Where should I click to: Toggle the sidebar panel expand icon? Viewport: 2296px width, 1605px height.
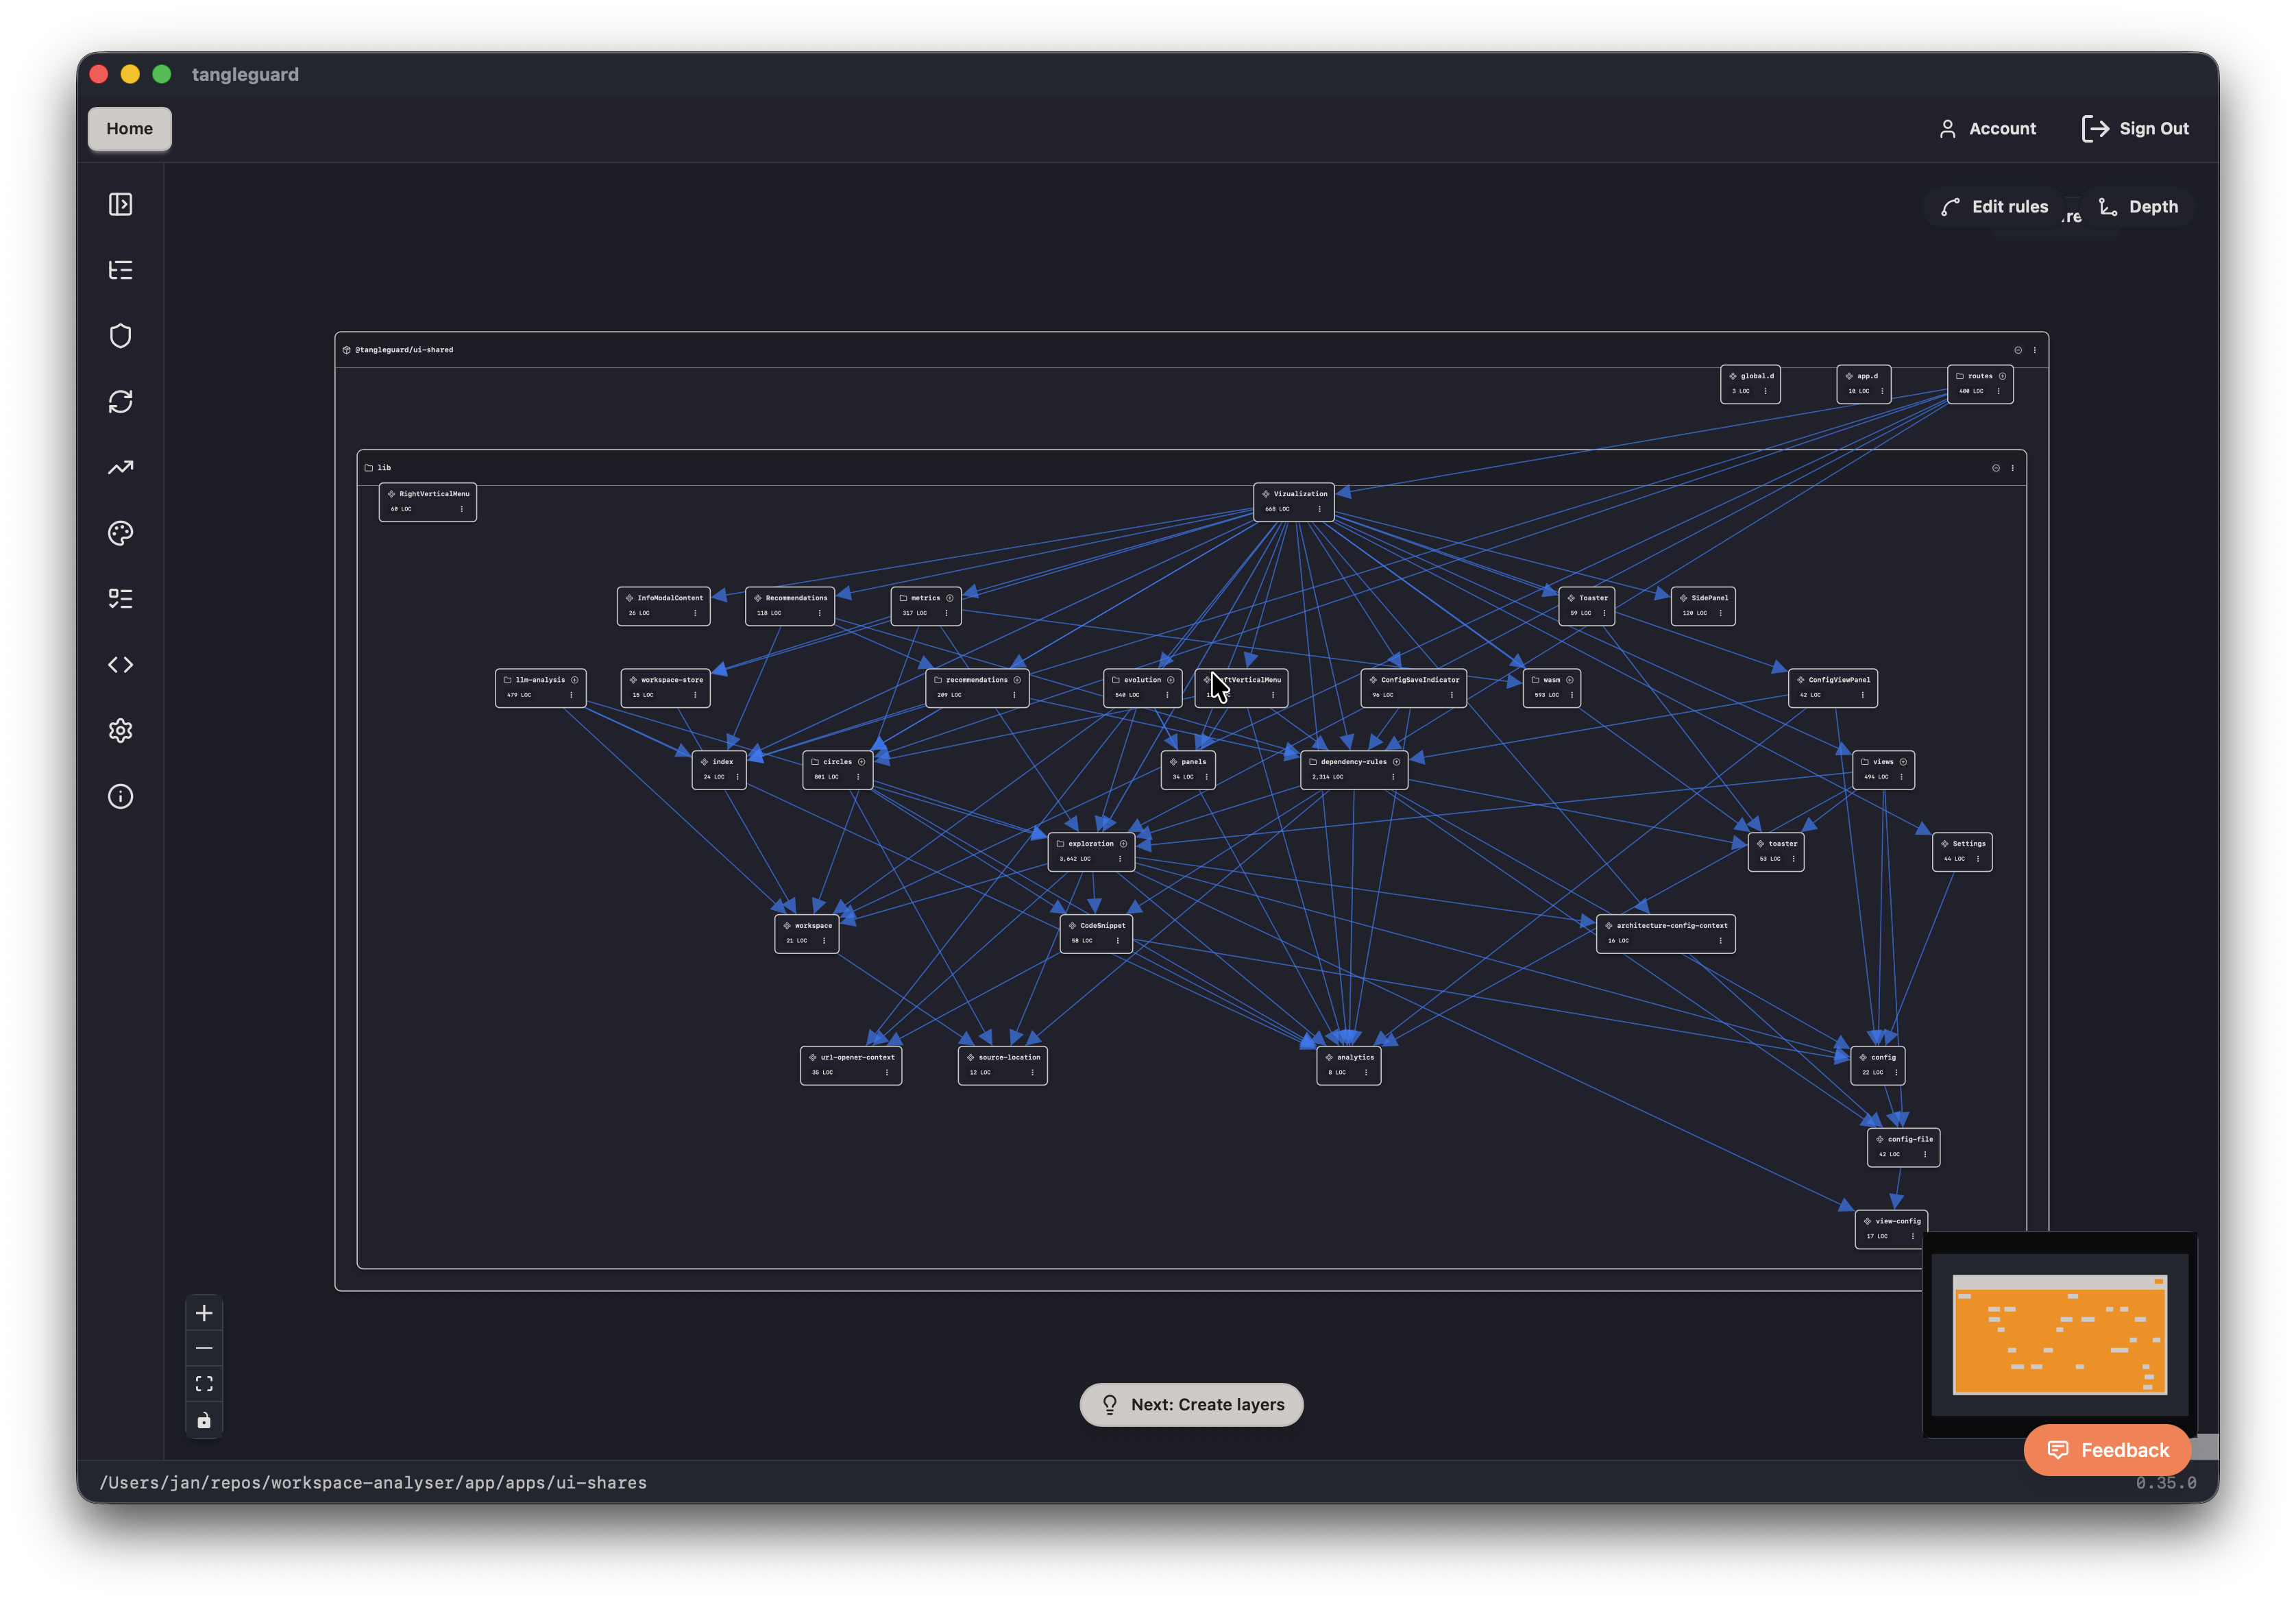pyautogui.click(x=120, y=204)
